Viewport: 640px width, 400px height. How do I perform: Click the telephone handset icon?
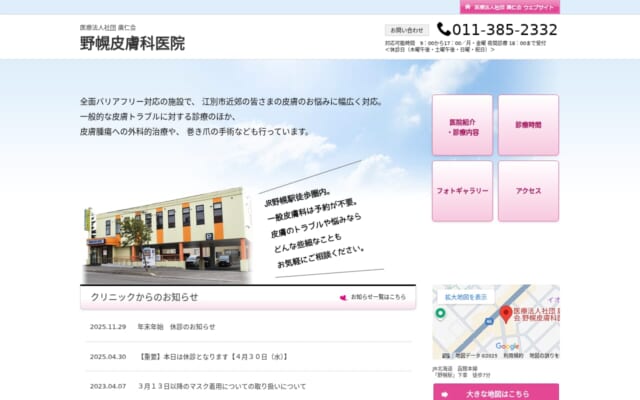[444, 30]
